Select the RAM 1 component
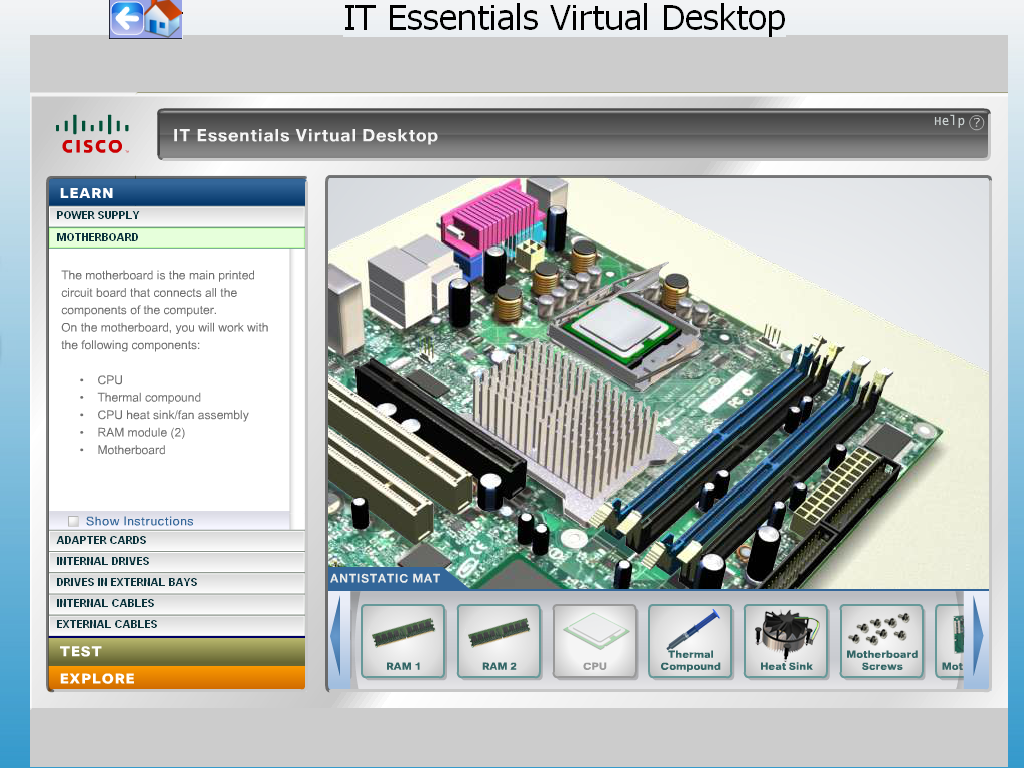 click(403, 641)
